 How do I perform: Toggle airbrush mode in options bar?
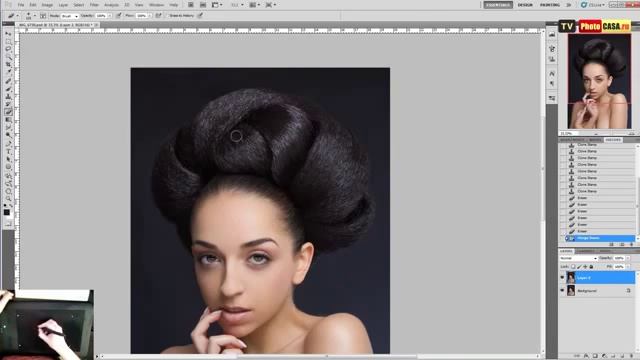tap(158, 16)
